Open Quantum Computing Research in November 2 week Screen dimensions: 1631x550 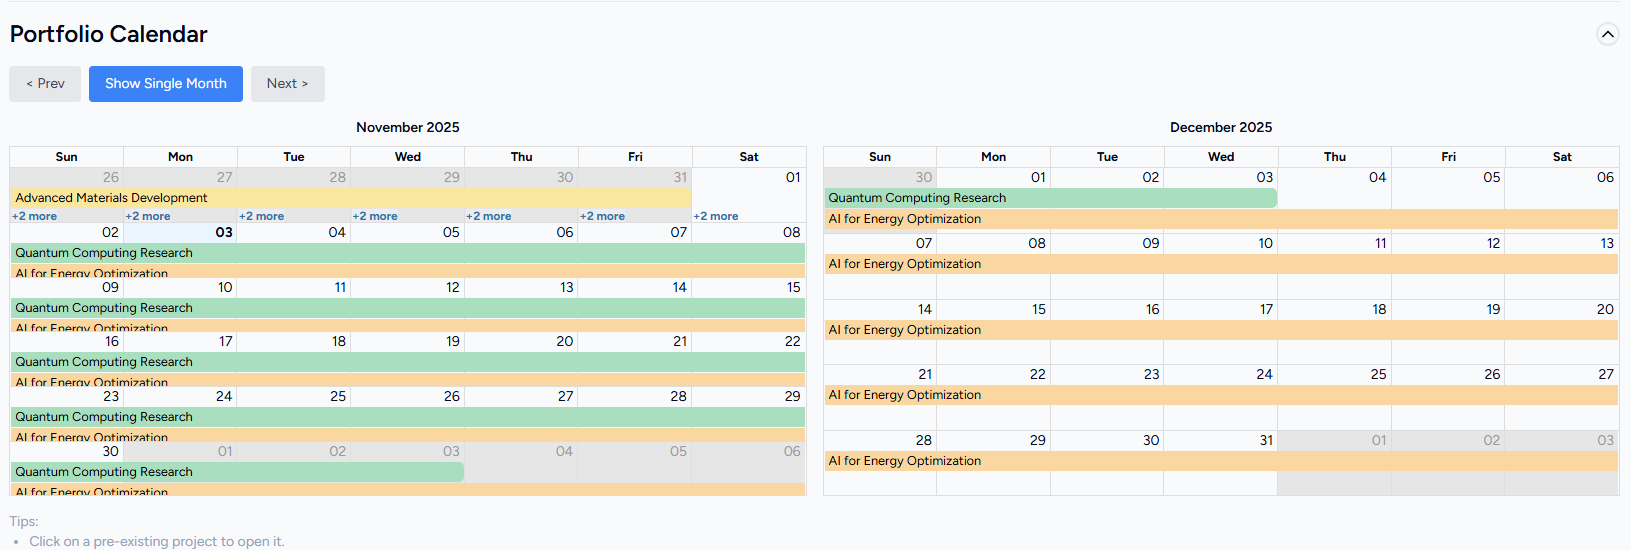click(x=407, y=253)
